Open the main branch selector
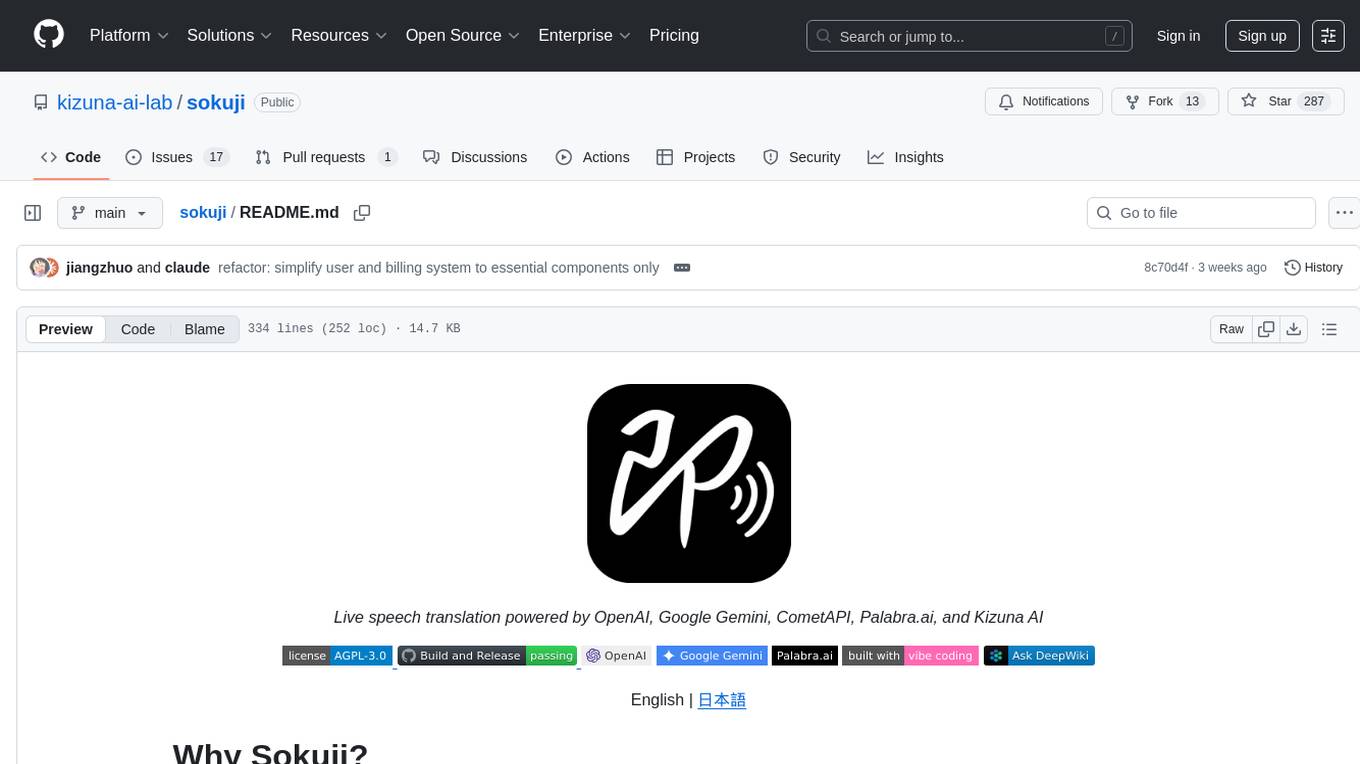Screen dimensions: 1360x764 (110, 213)
